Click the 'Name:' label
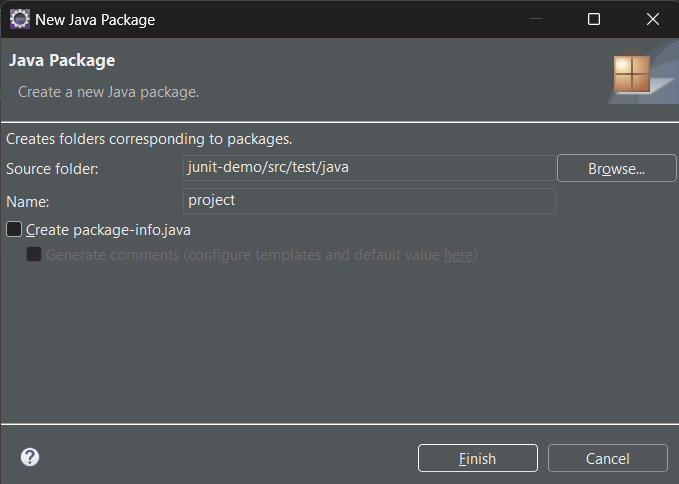679x484 pixels. click(x=28, y=201)
